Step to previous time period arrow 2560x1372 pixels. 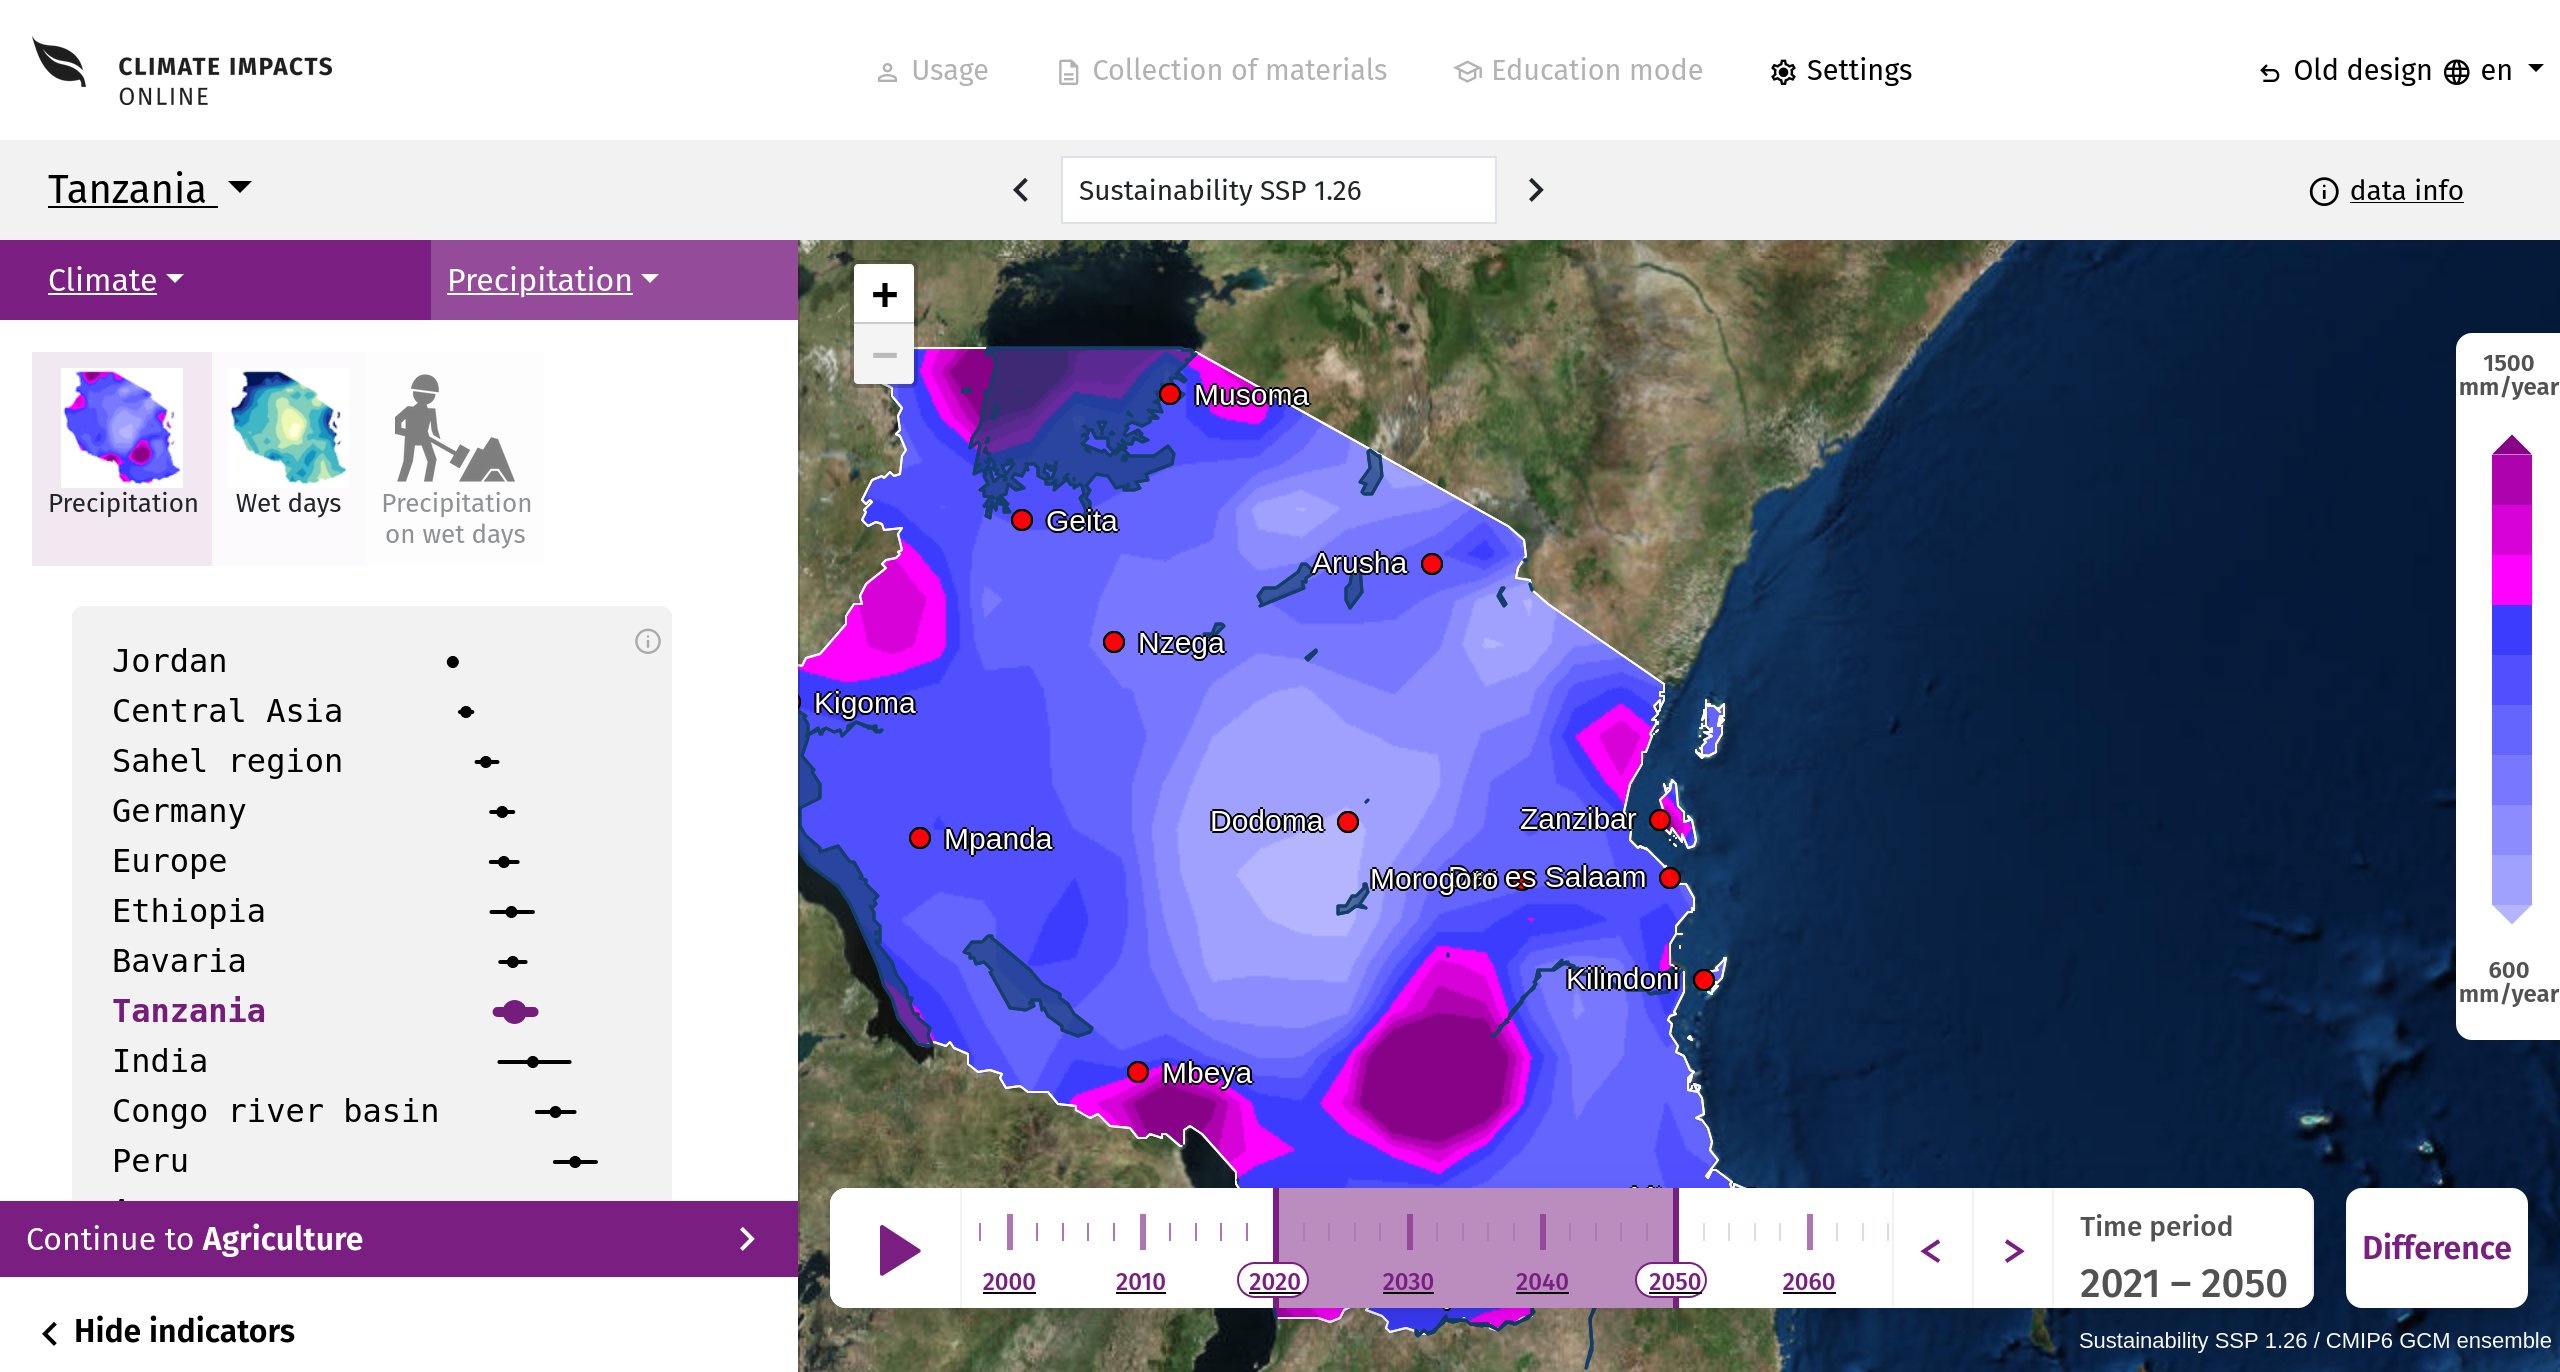tap(1932, 1250)
